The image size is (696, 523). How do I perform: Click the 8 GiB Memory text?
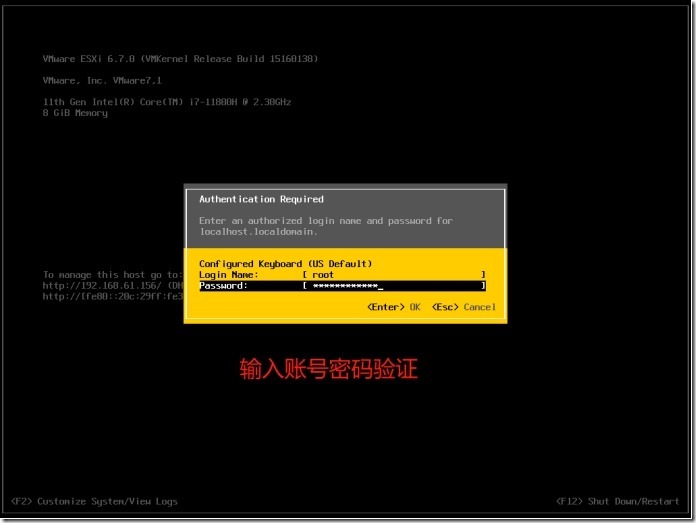pyautogui.click(x=75, y=113)
